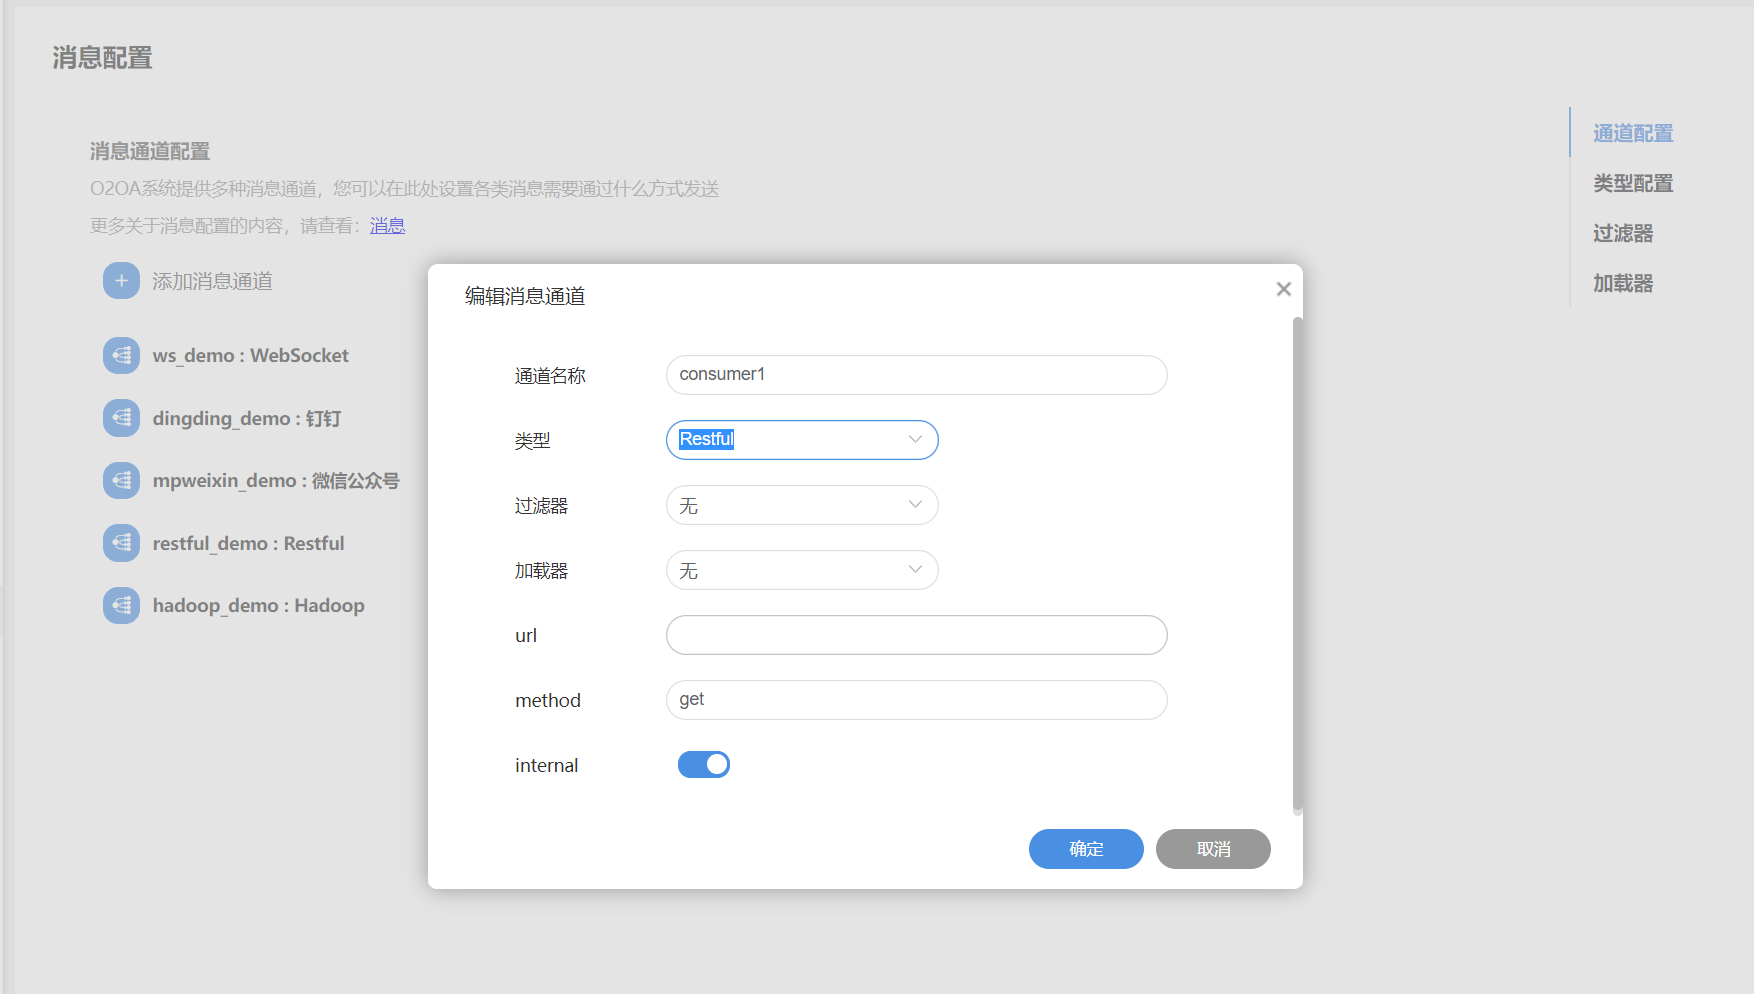Click the dingding_demo channel icon

tap(121, 418)
